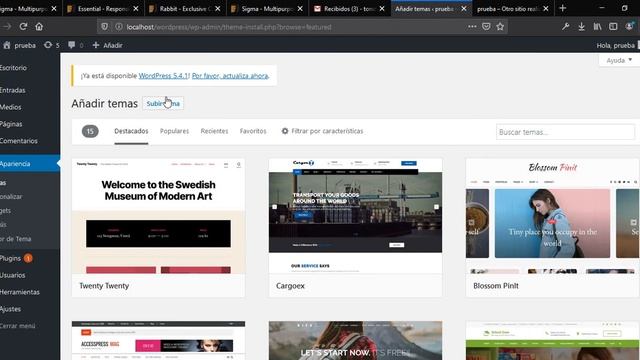The image size is (640, 360).
Task: Switch to the Recibidos (3) Gmail tab
Action: (349, 8)
